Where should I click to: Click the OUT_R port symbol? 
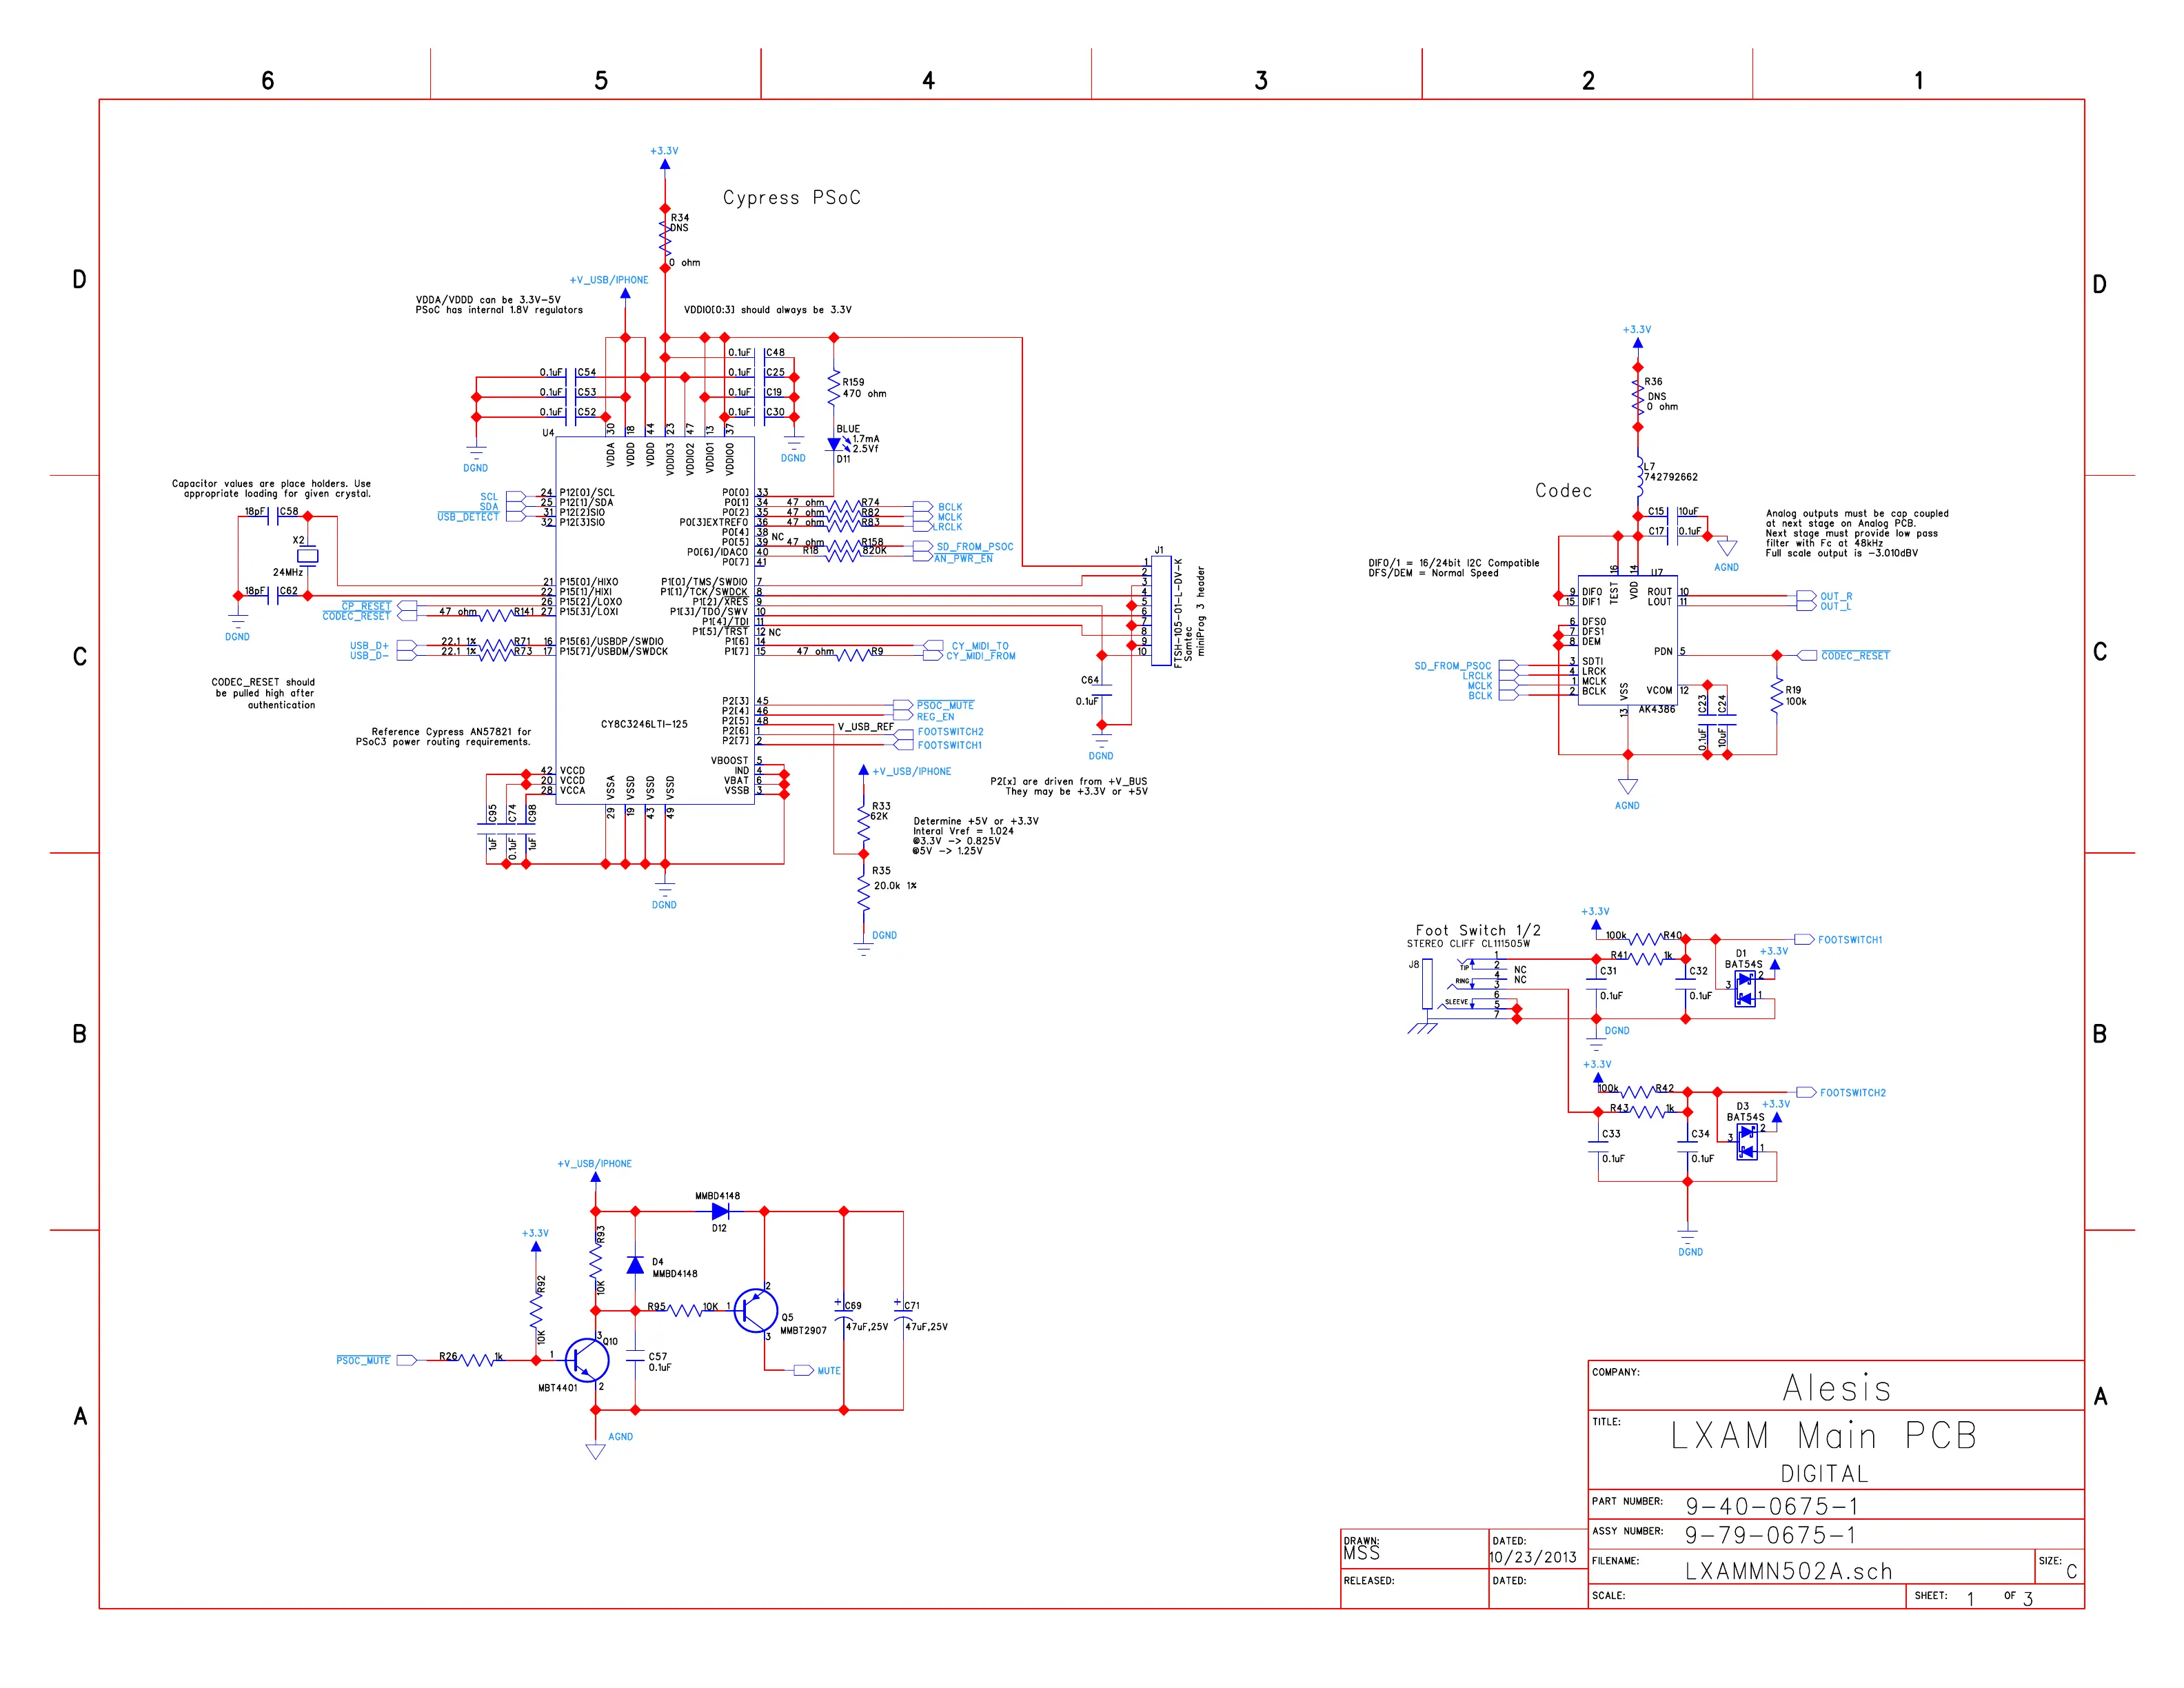click(x=1806, y=596)
